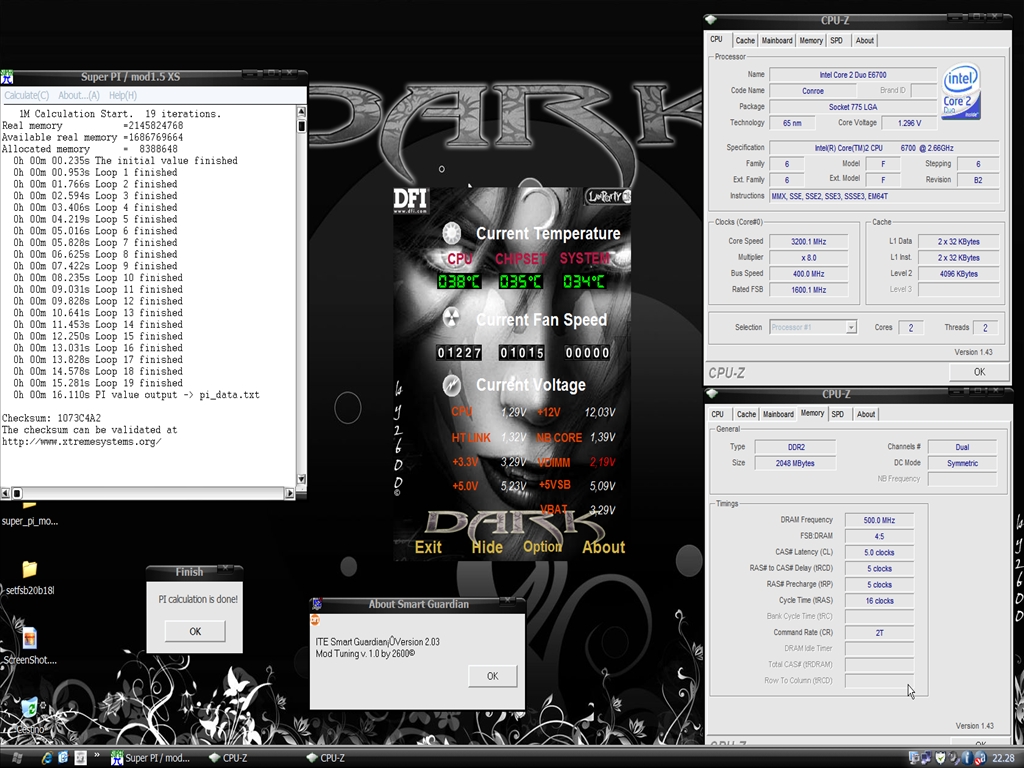Click the red antivirus tray icon
The height and width of the screenshot is (768, 1024).
click(980, 758)
